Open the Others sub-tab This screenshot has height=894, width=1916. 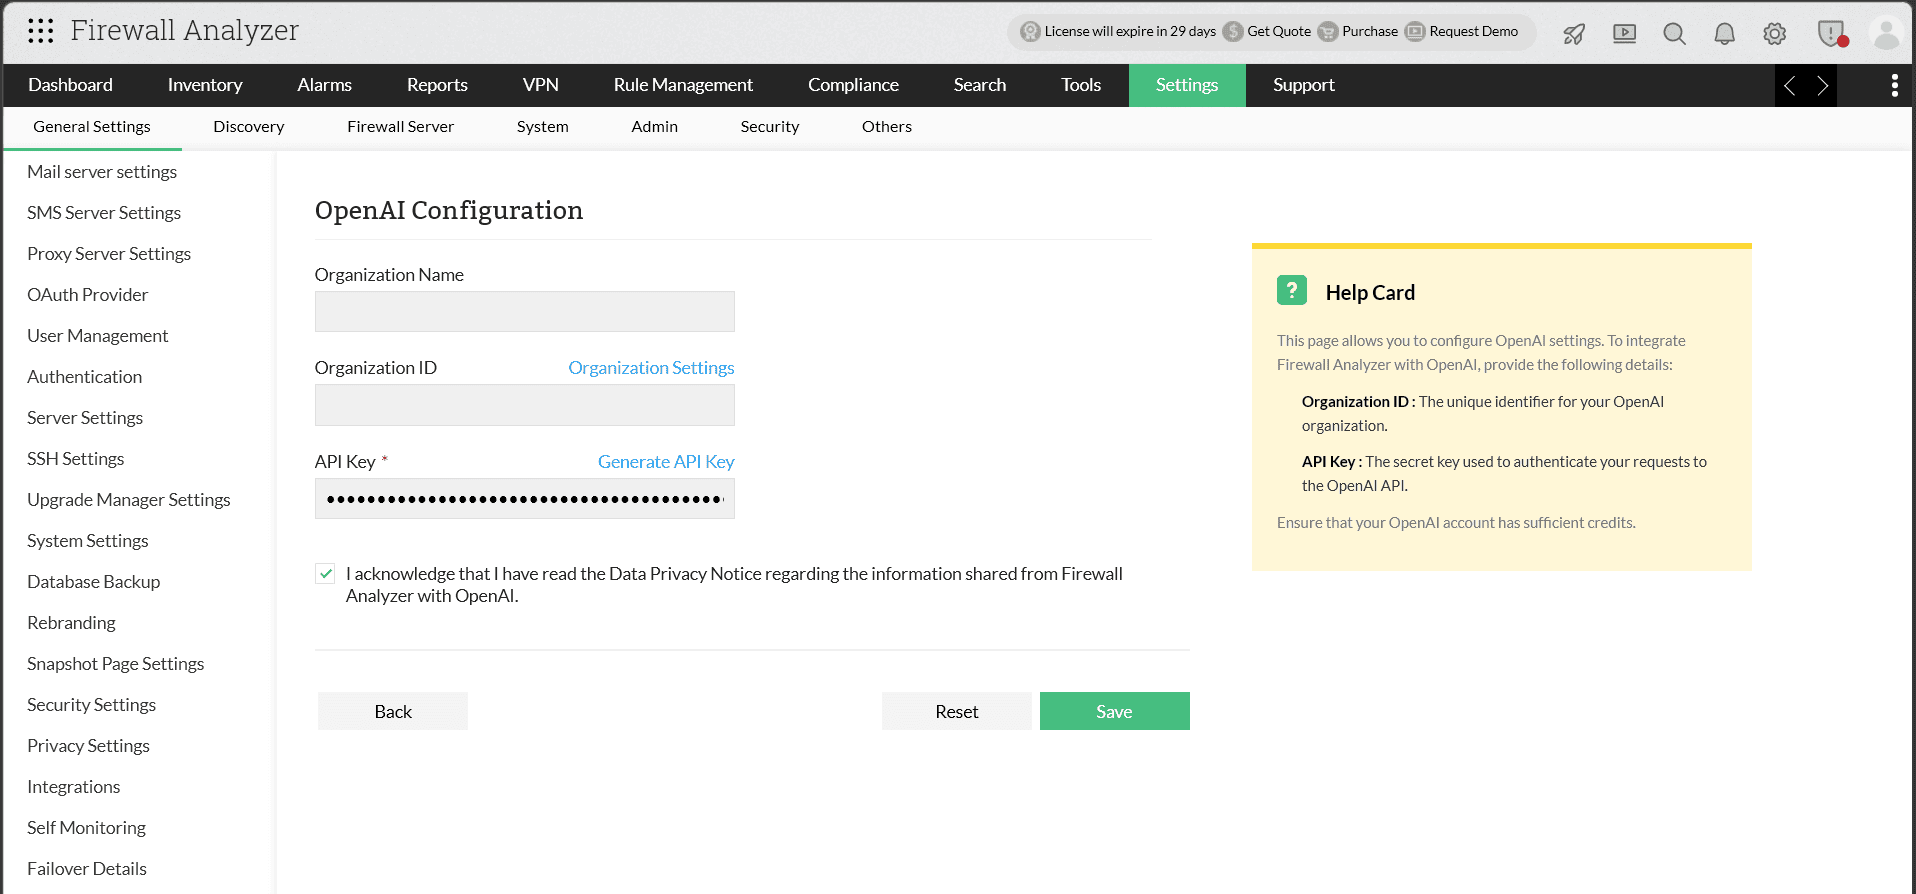pos(886,127)
